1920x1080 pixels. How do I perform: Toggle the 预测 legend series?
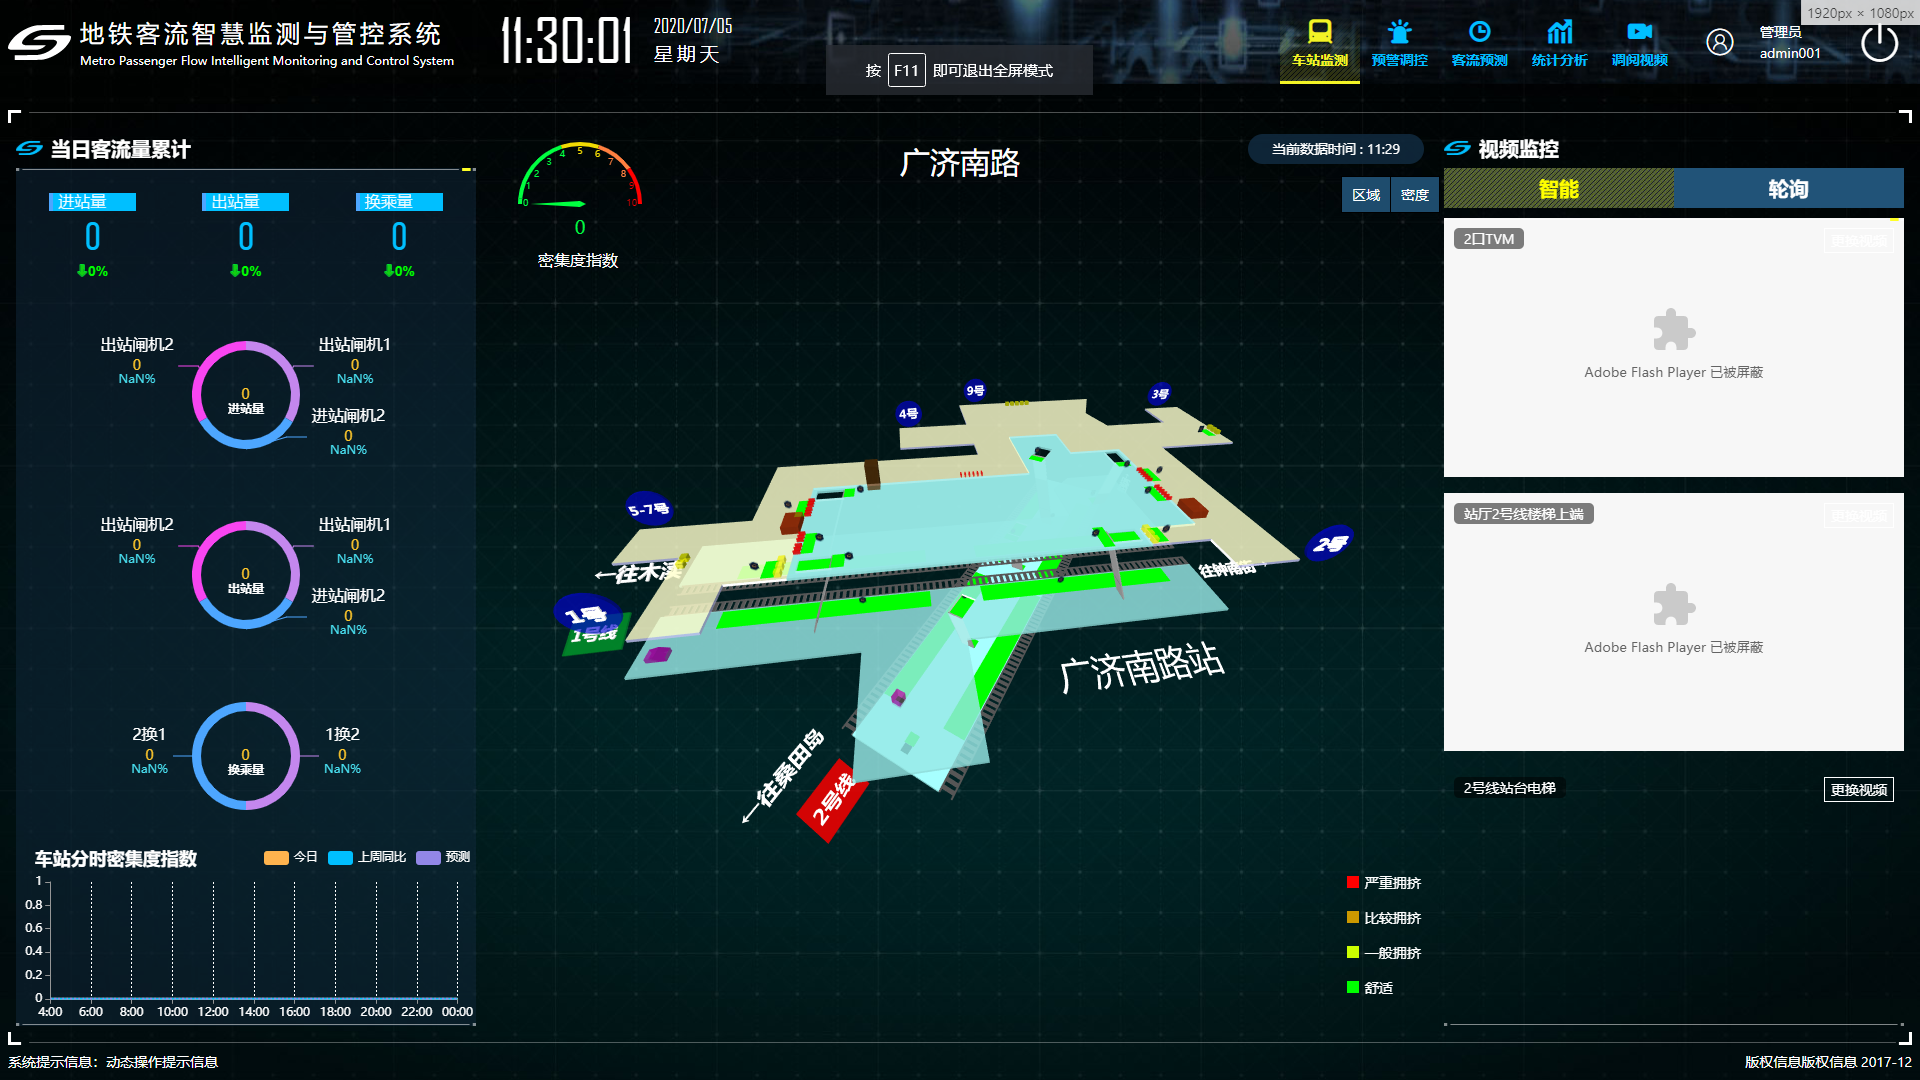(428, 857)
